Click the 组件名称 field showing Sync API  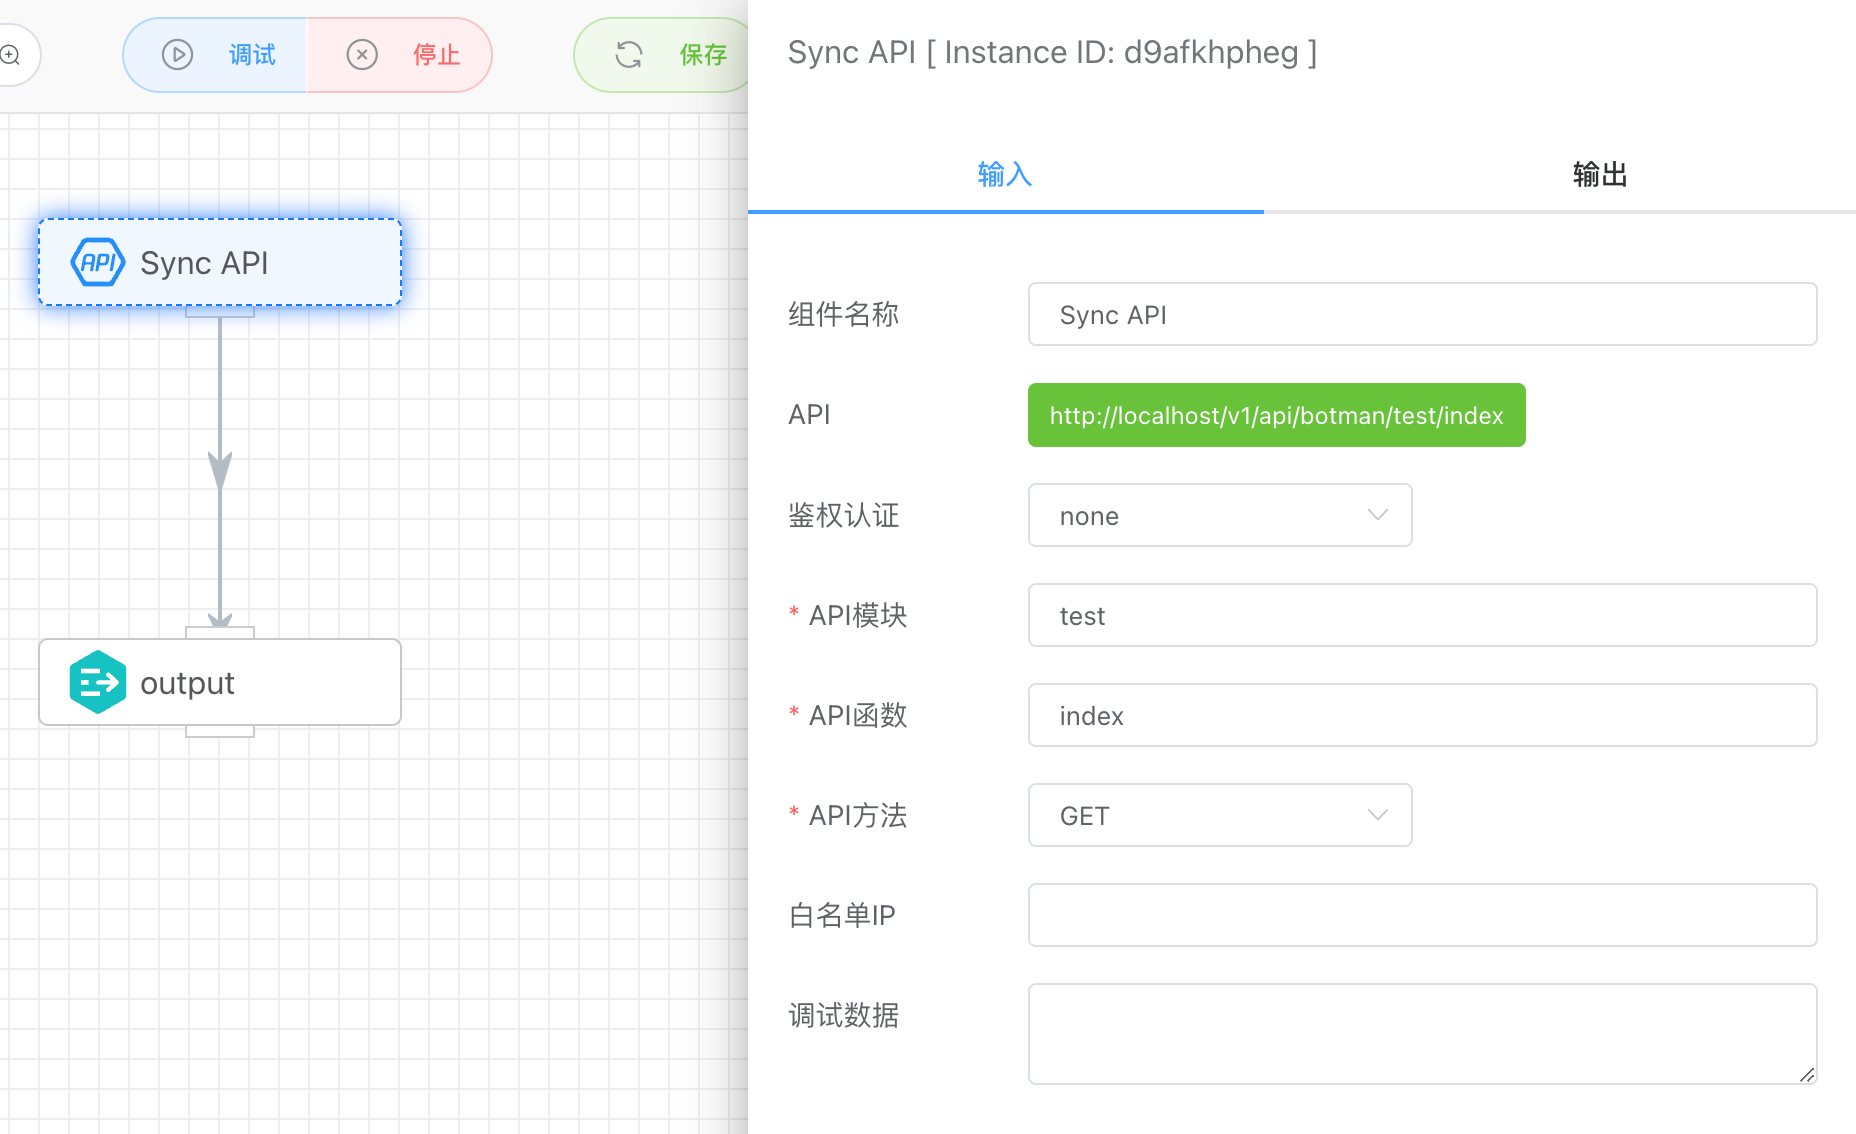click(x=1421, y=314)
